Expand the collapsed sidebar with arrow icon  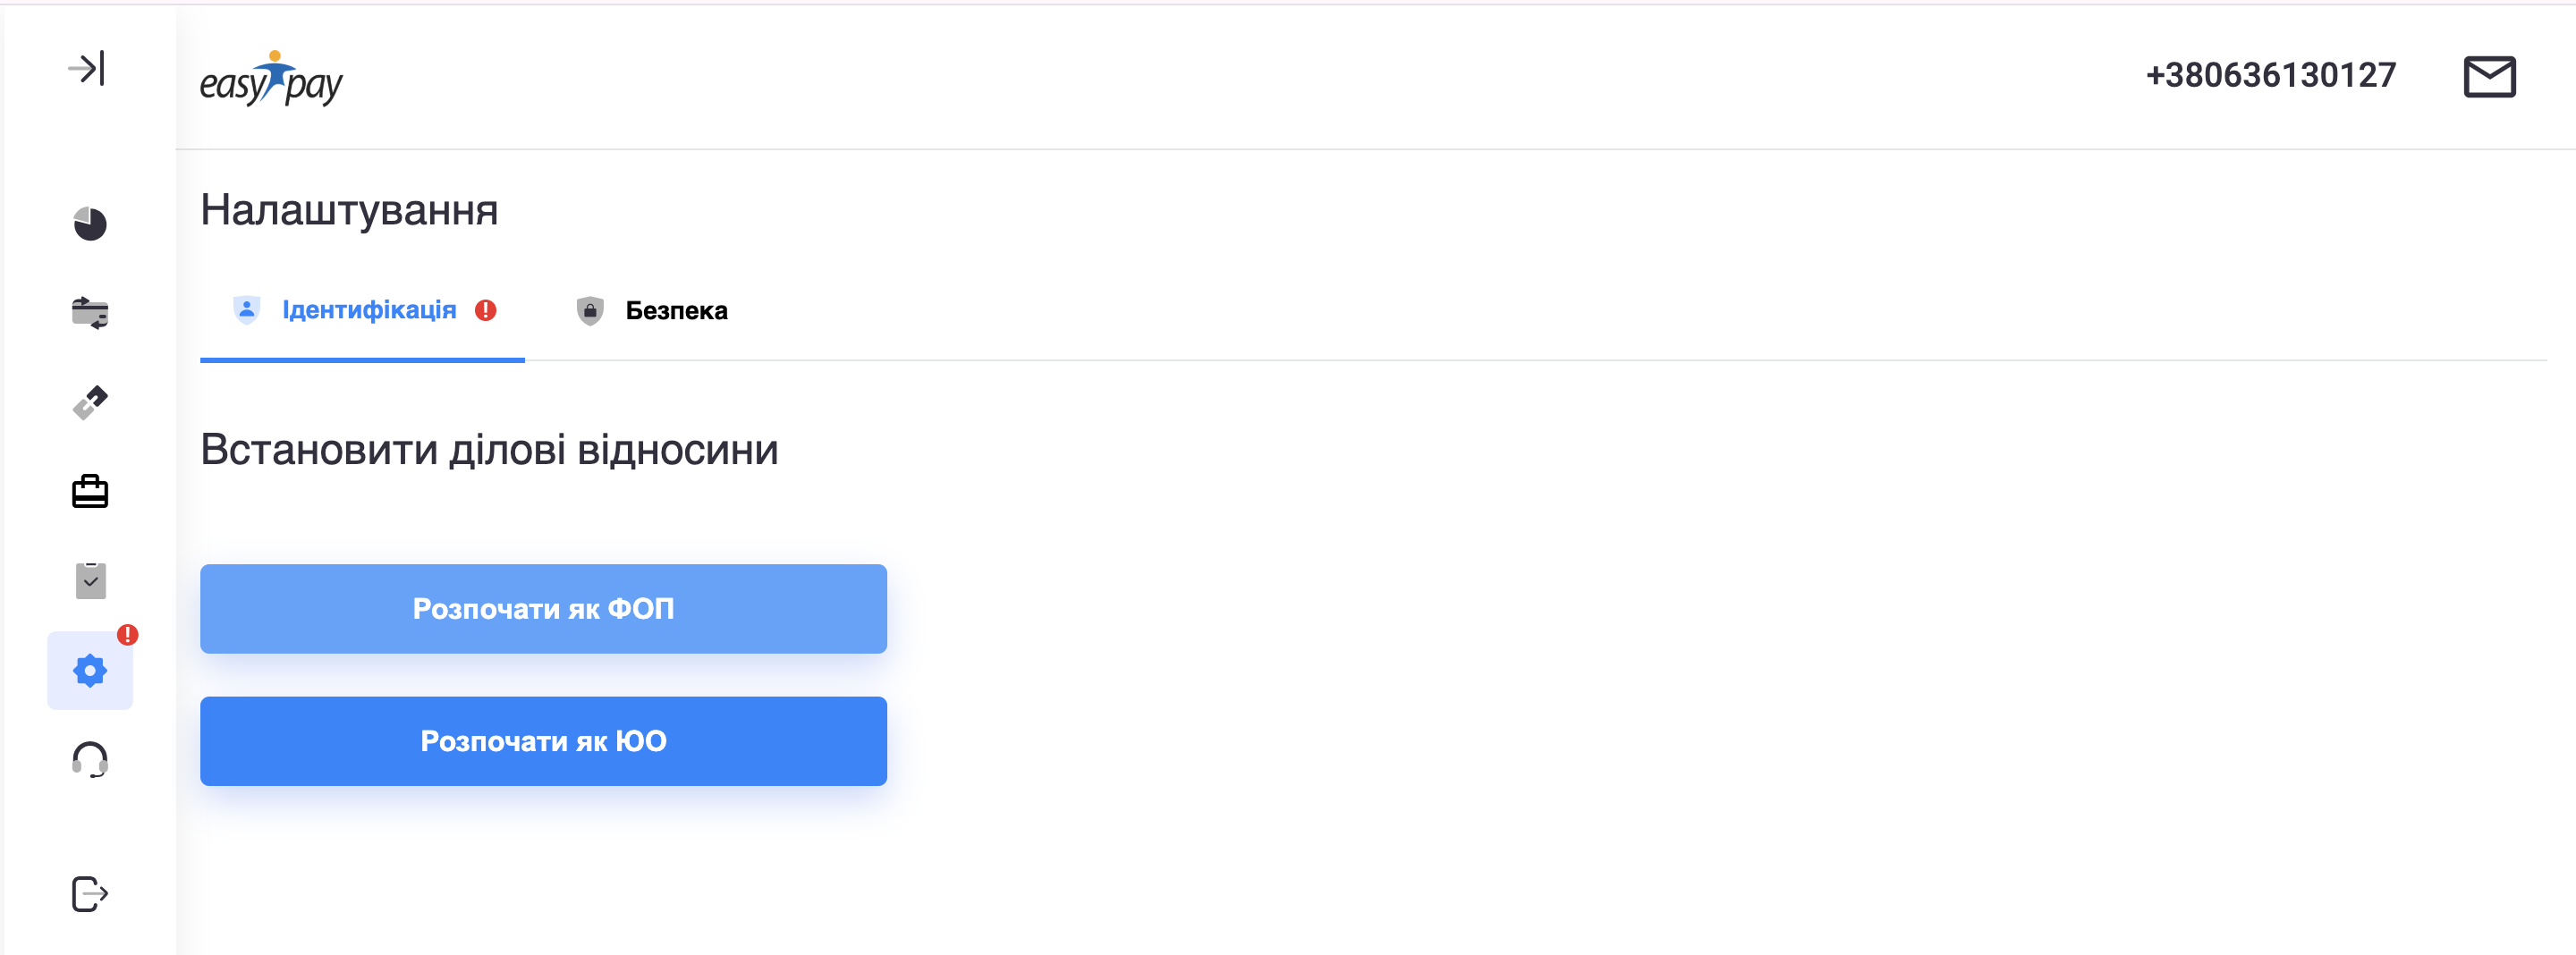87,69
